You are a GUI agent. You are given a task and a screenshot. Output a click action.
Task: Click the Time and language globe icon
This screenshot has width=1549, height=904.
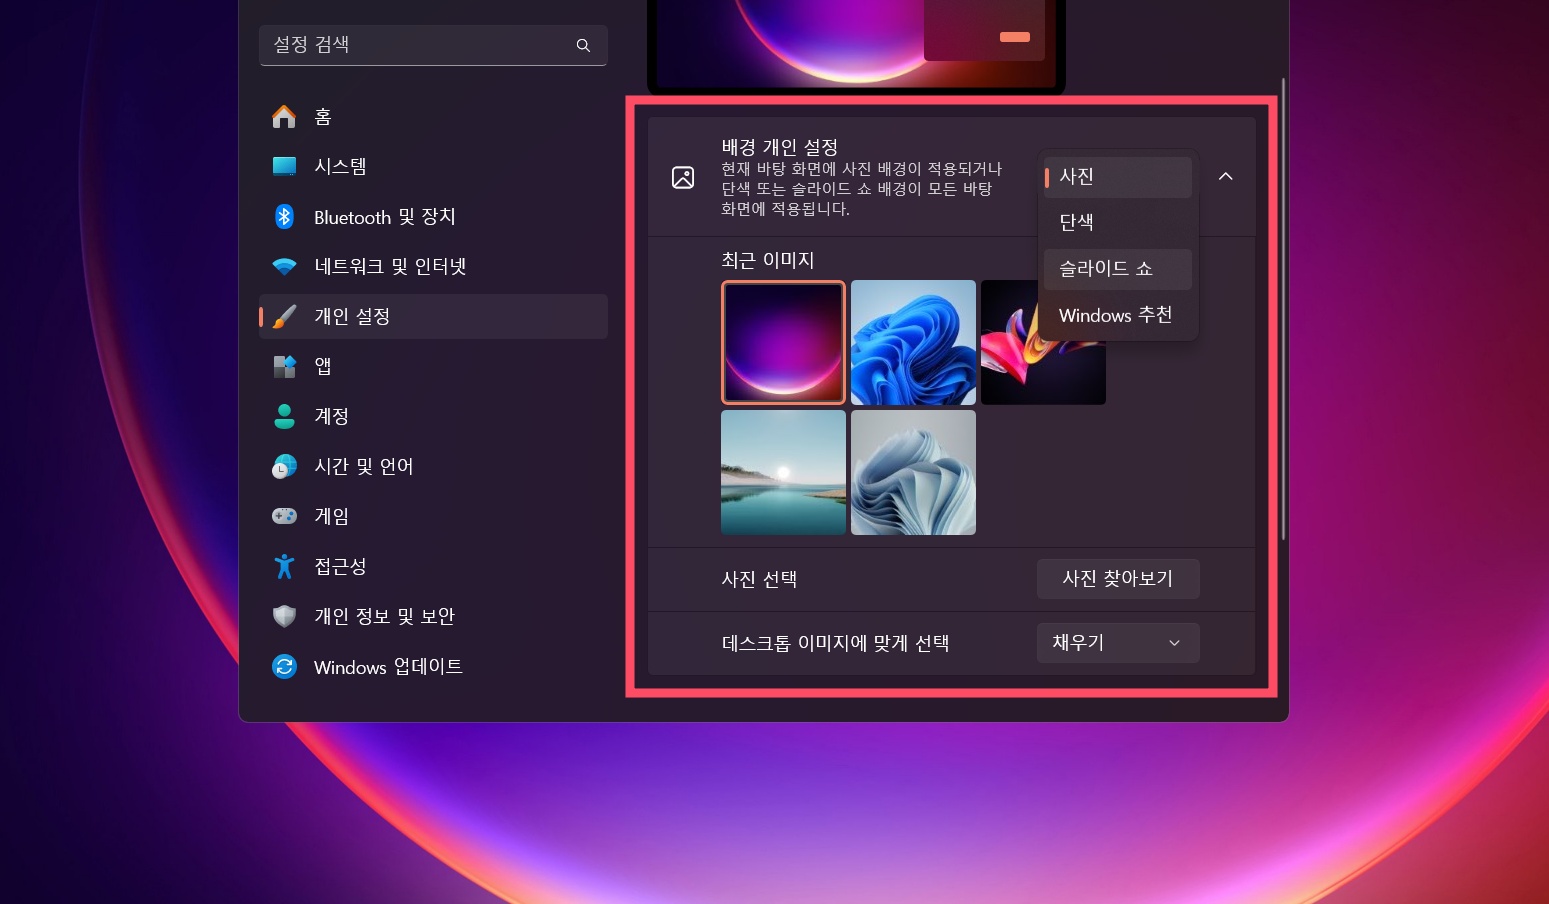click(284, 466)
